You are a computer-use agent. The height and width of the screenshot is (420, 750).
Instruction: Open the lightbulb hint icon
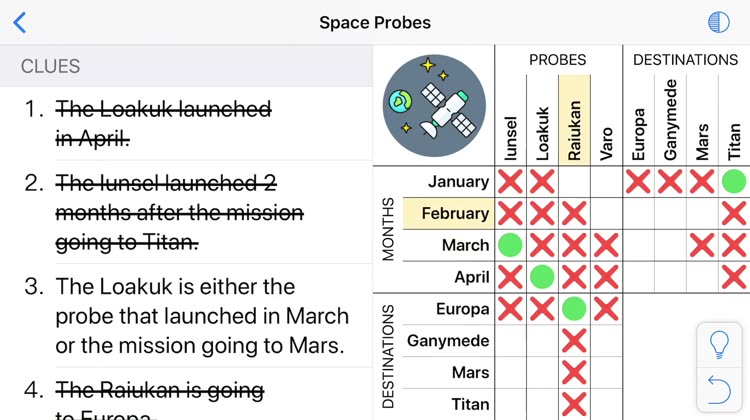click(x=719, y=345)
